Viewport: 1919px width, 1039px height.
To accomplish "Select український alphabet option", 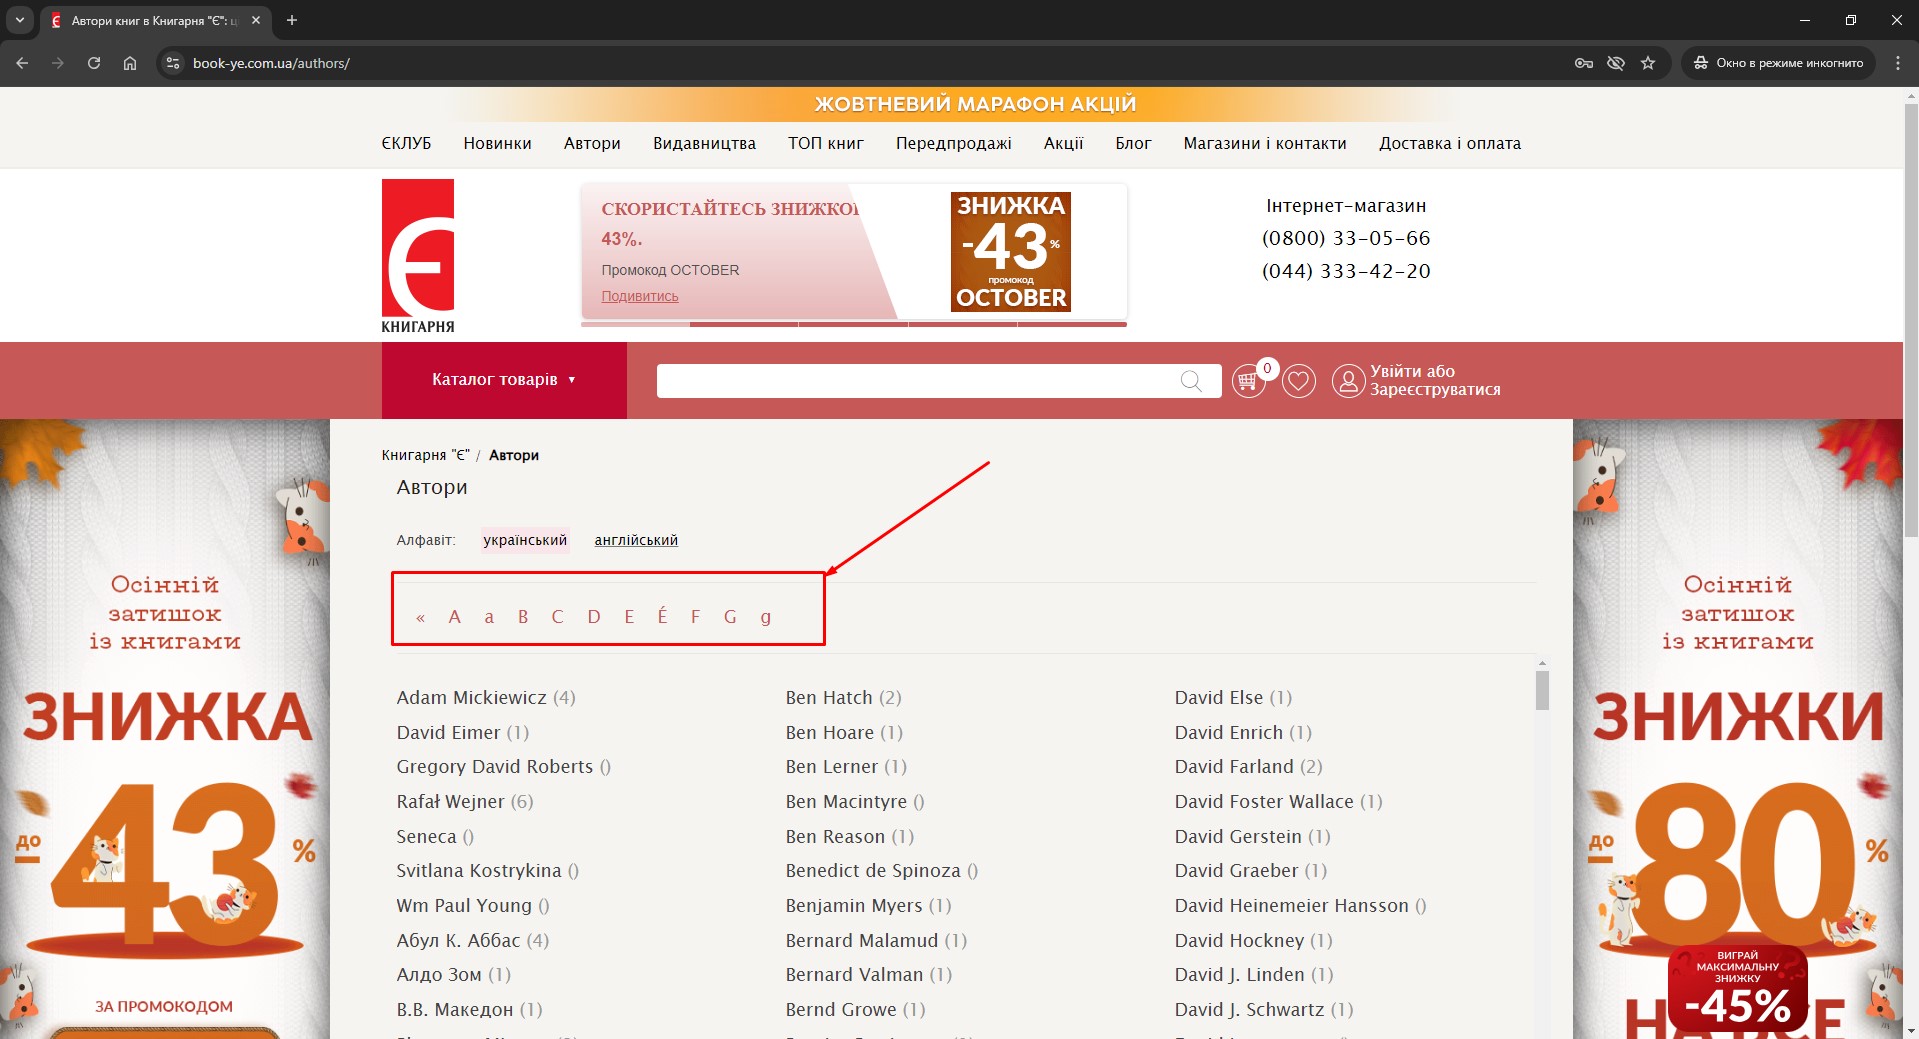I will [525, 540].
